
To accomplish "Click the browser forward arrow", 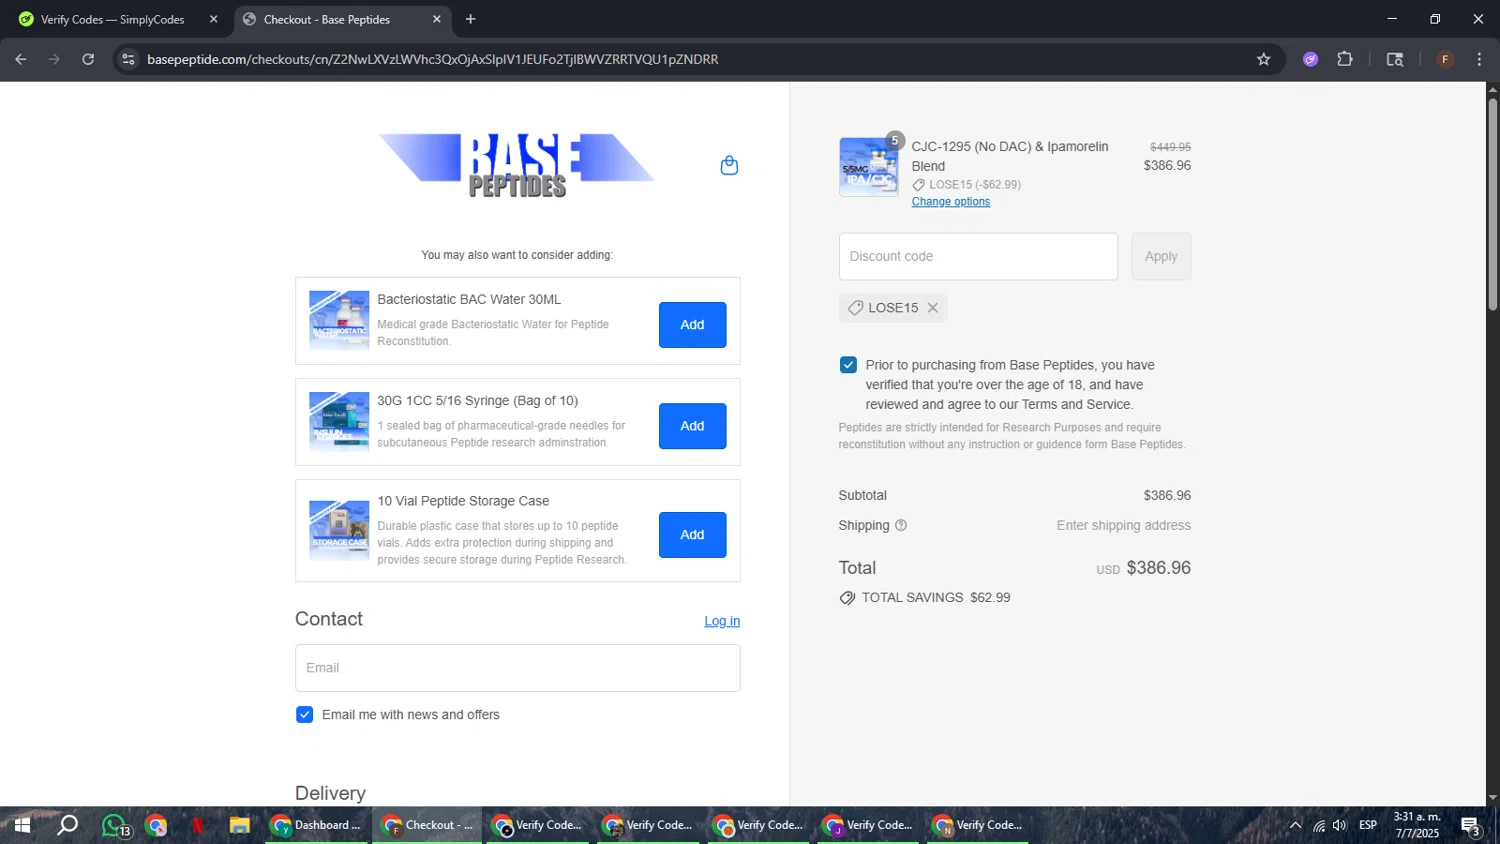I will (x=54, y=59).
